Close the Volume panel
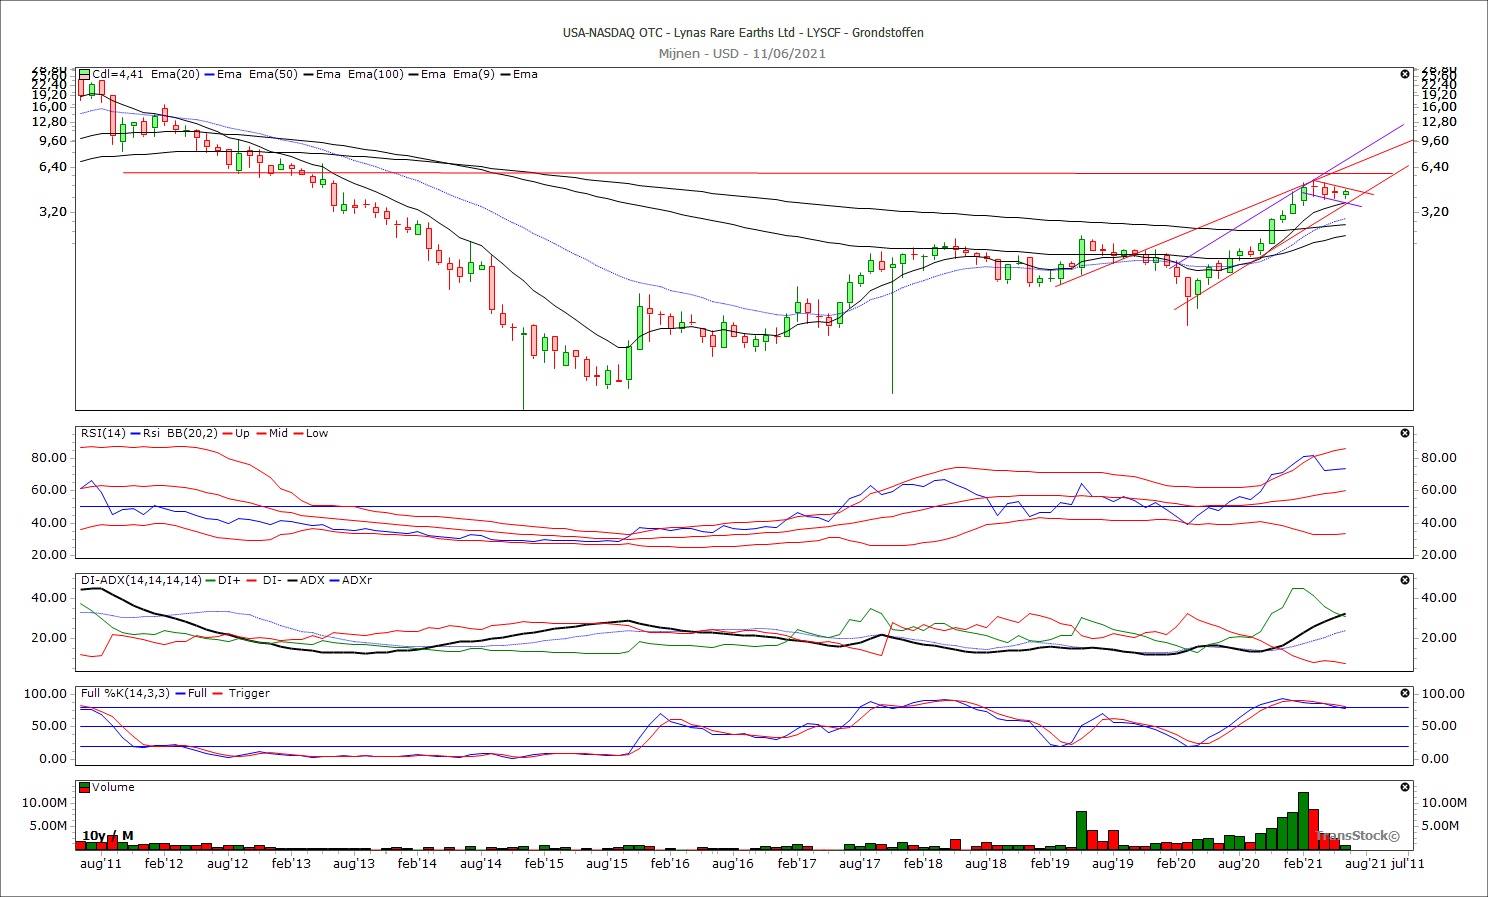 1405,787
